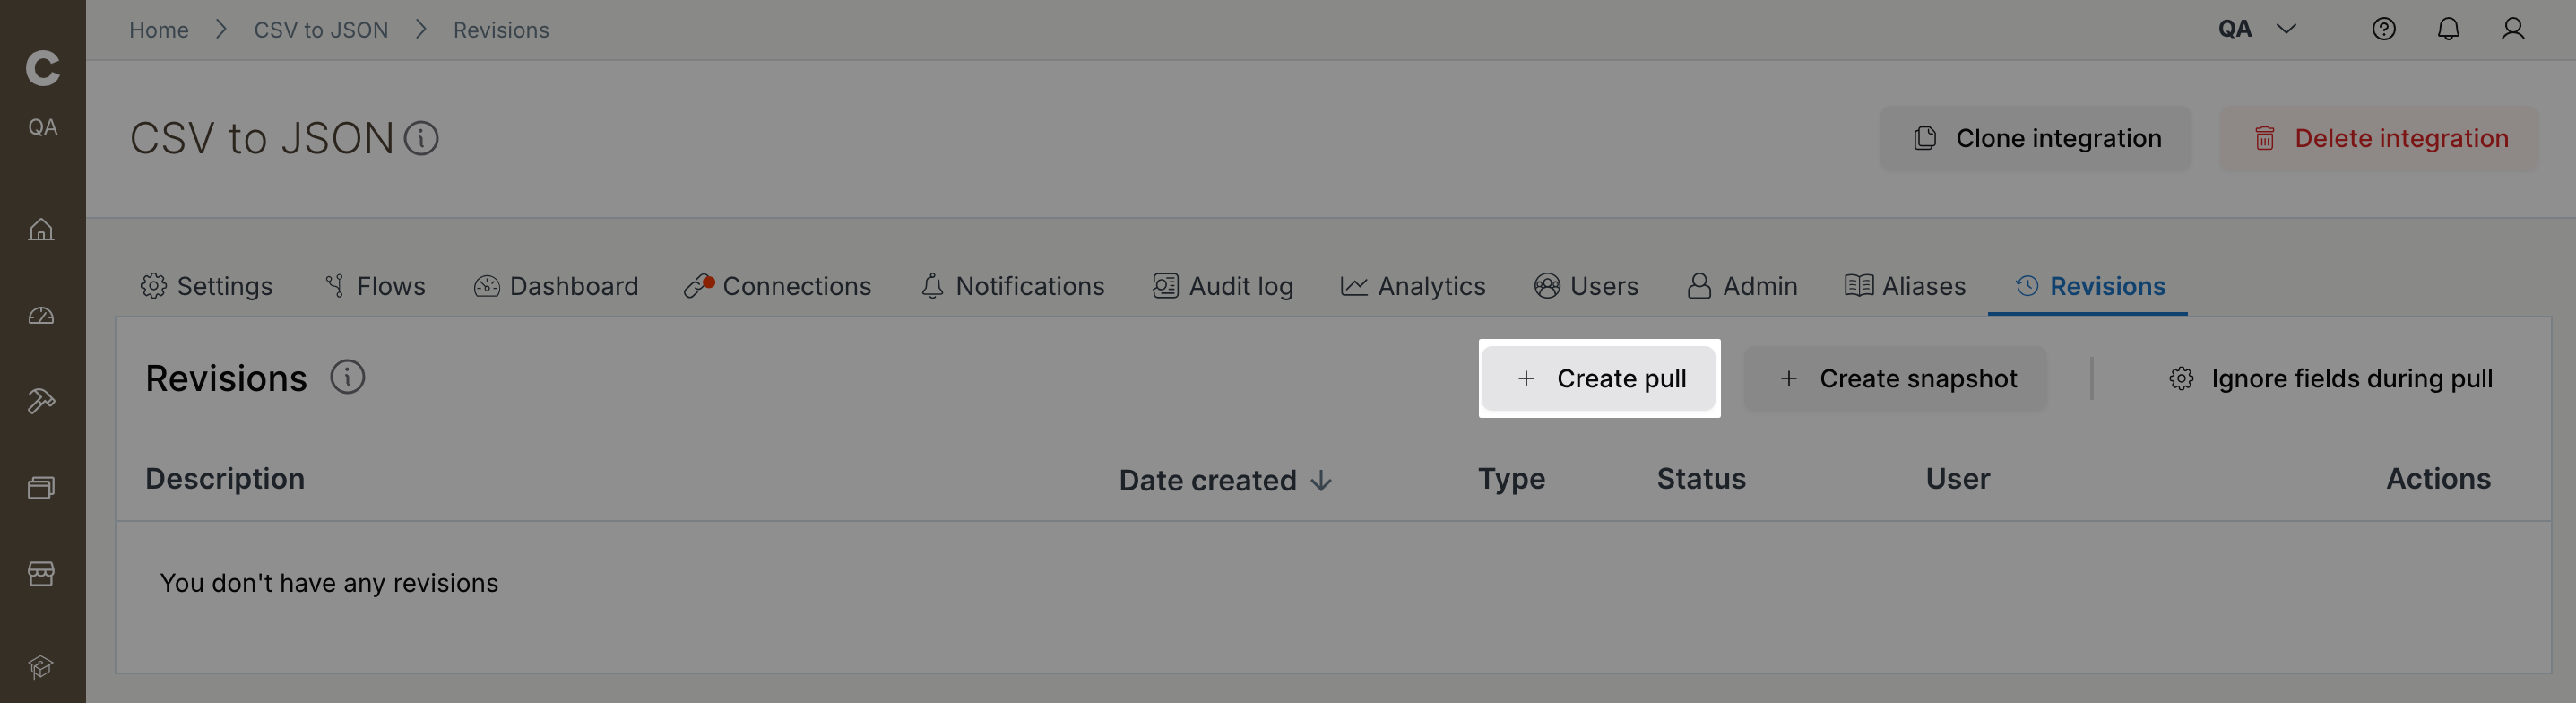Click the Create snapshot button

[x=1896, y=378]
